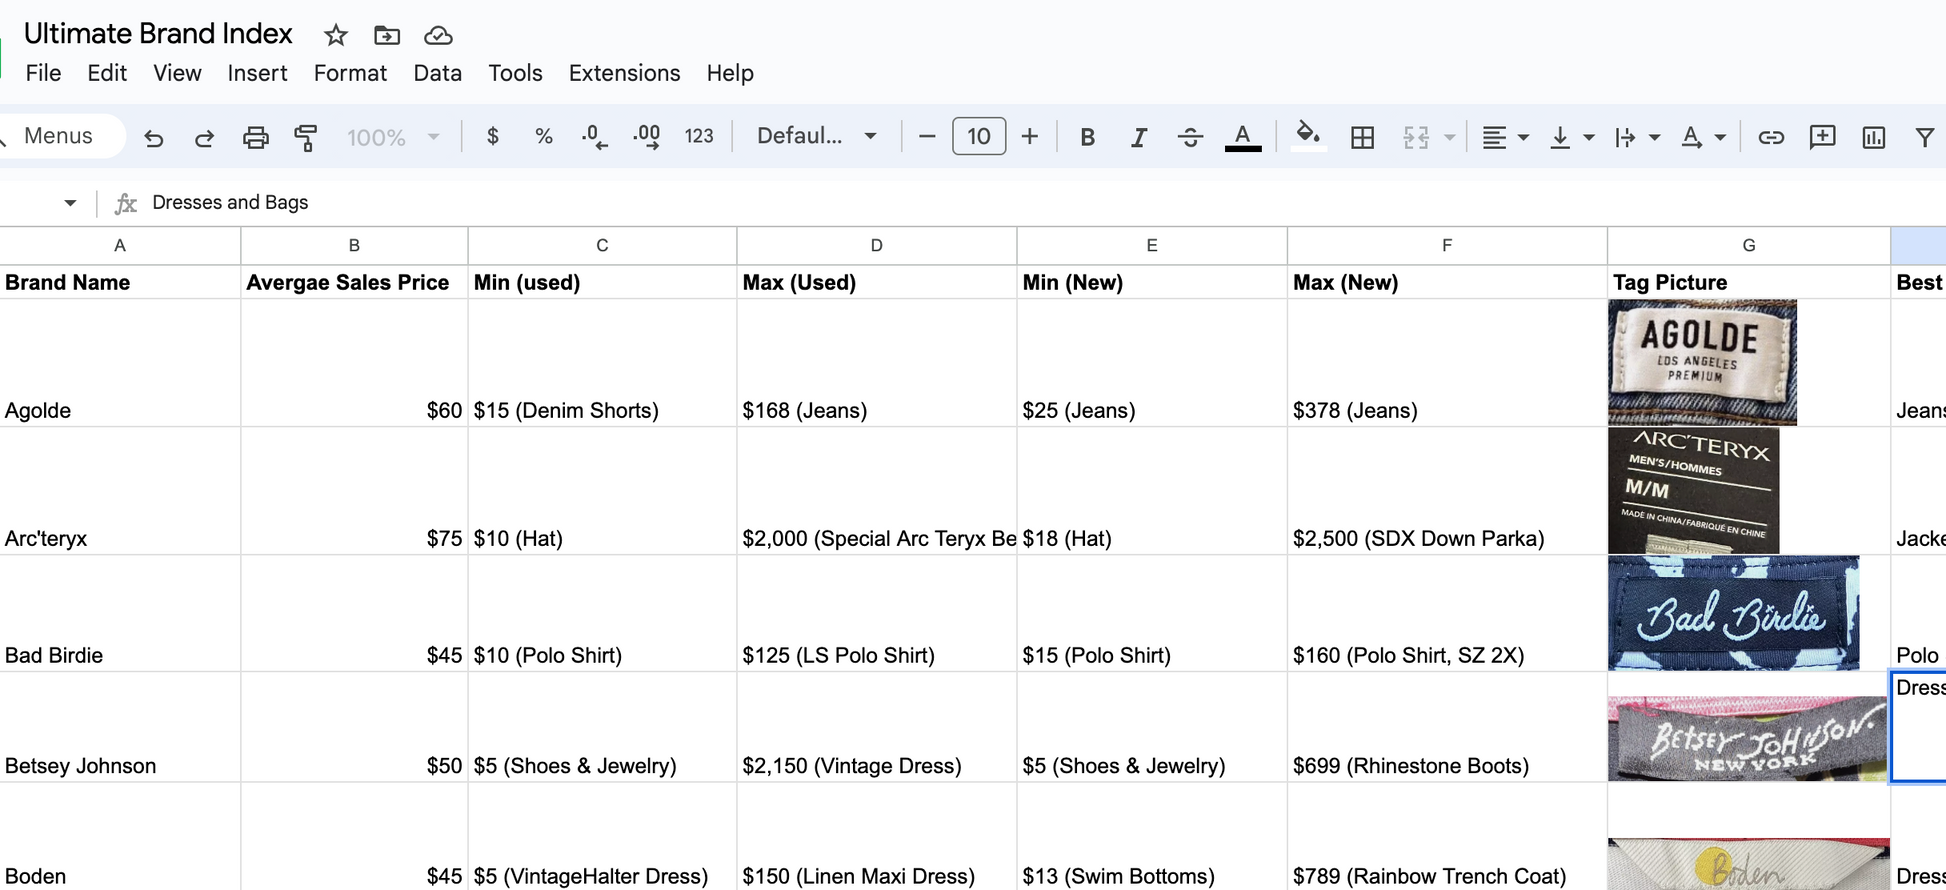Open the zoom 100% dropdown
The image size is (1946, 890).
click(x=392, y=137)
